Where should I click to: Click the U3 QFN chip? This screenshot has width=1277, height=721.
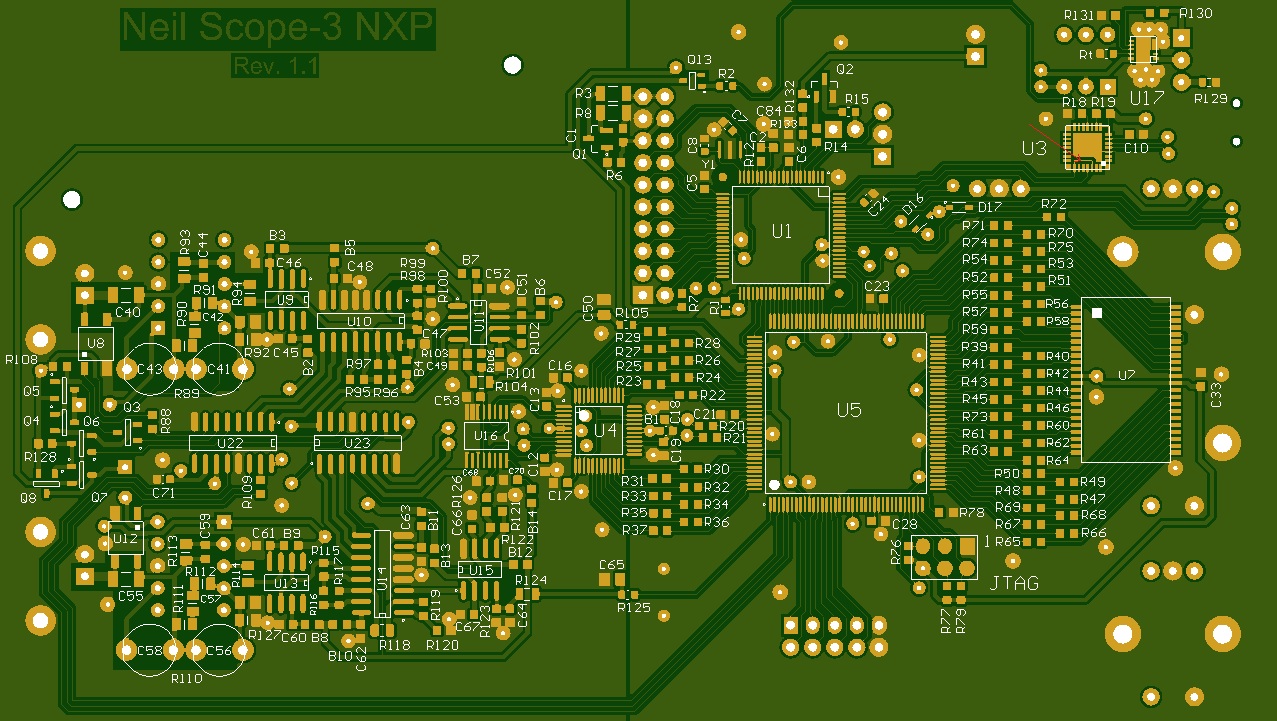[x=1087, y=147]
